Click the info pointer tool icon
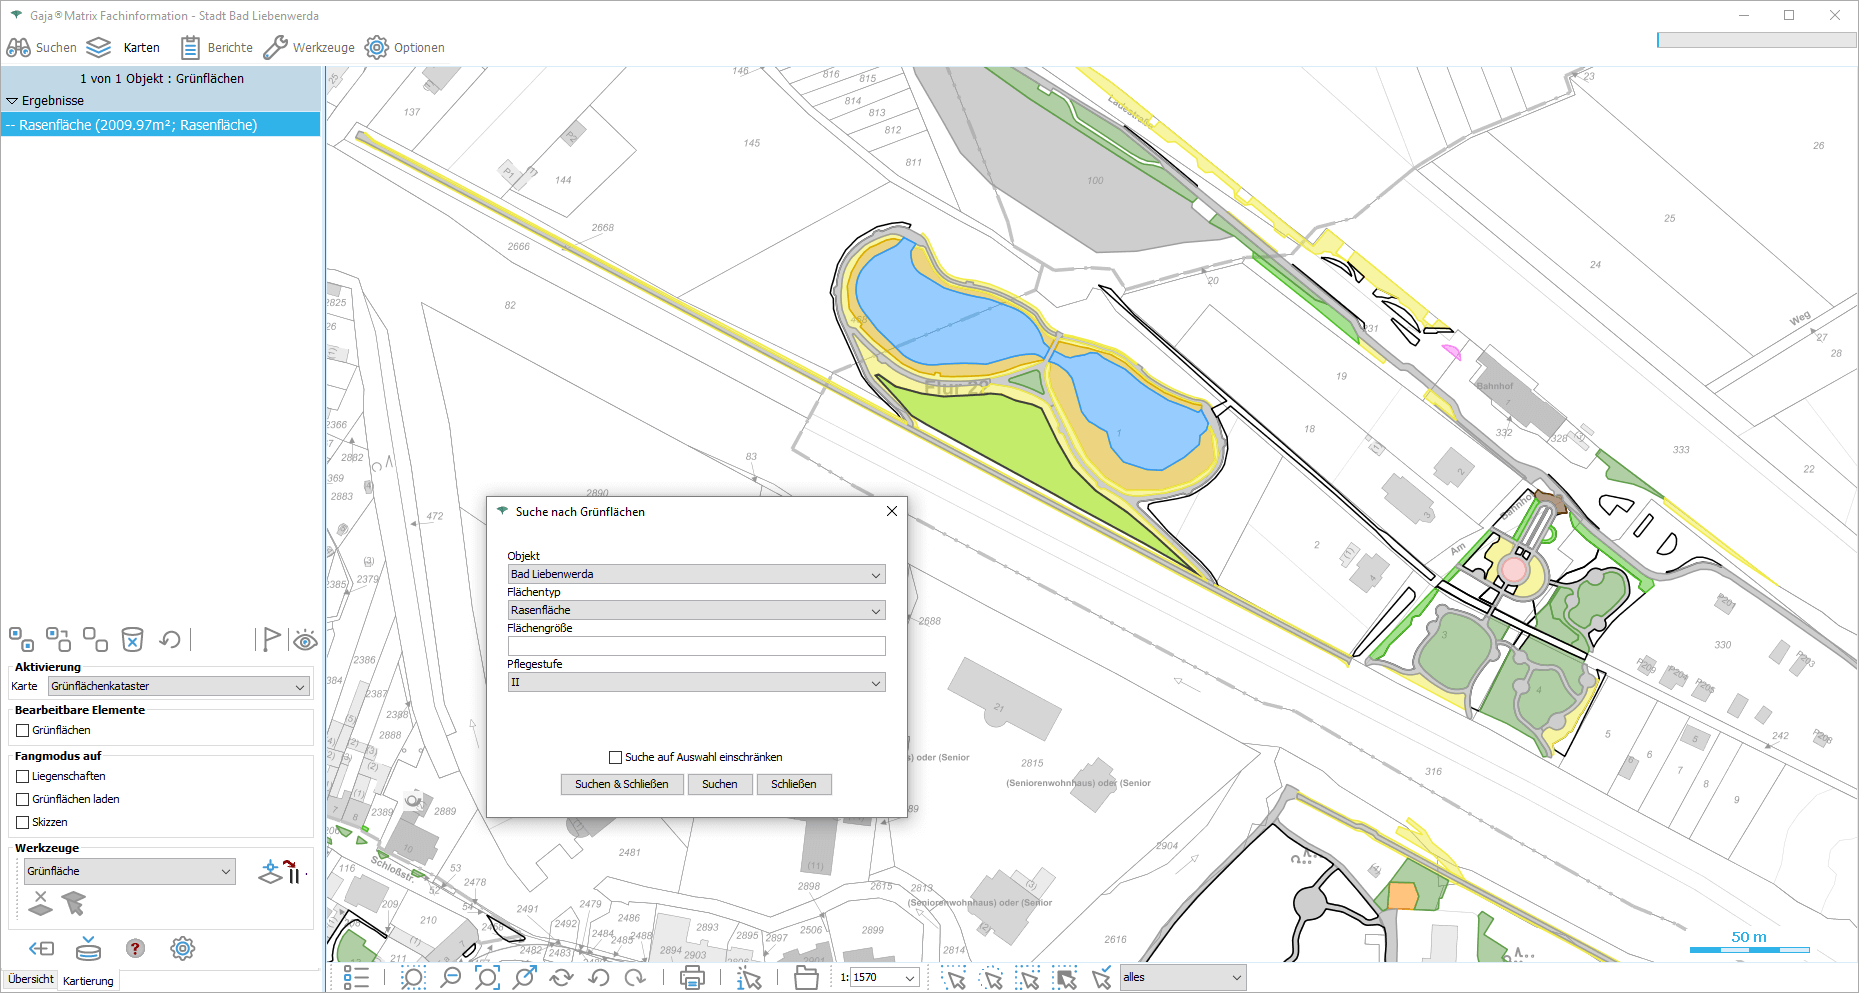This screenshot has height=993, width=1859. [x=749, y=978]
